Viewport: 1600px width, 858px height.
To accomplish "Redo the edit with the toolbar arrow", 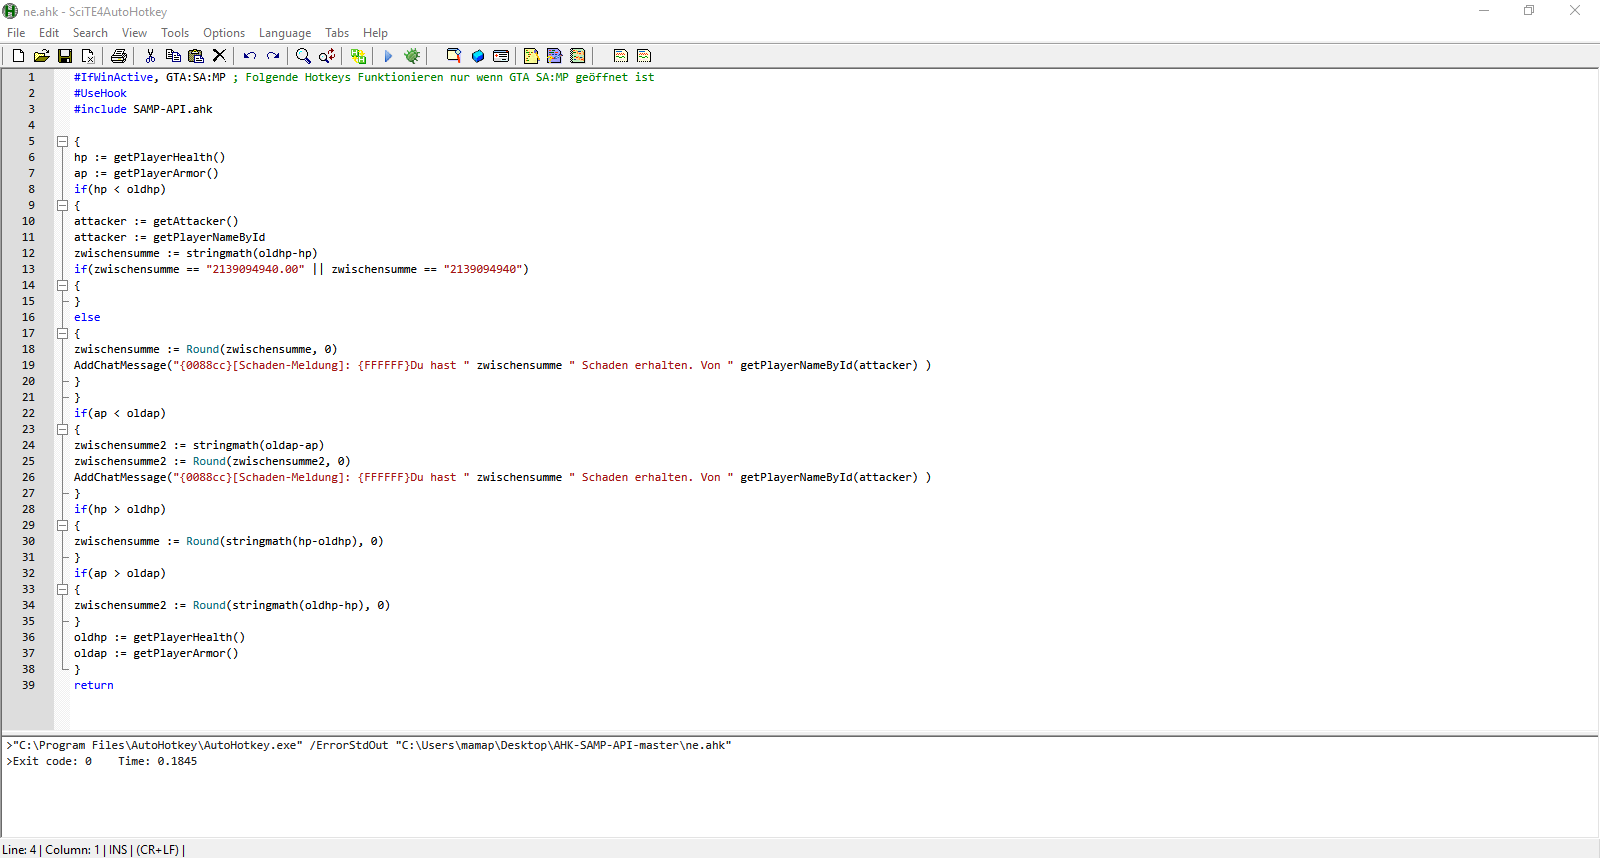I will 273,56.
